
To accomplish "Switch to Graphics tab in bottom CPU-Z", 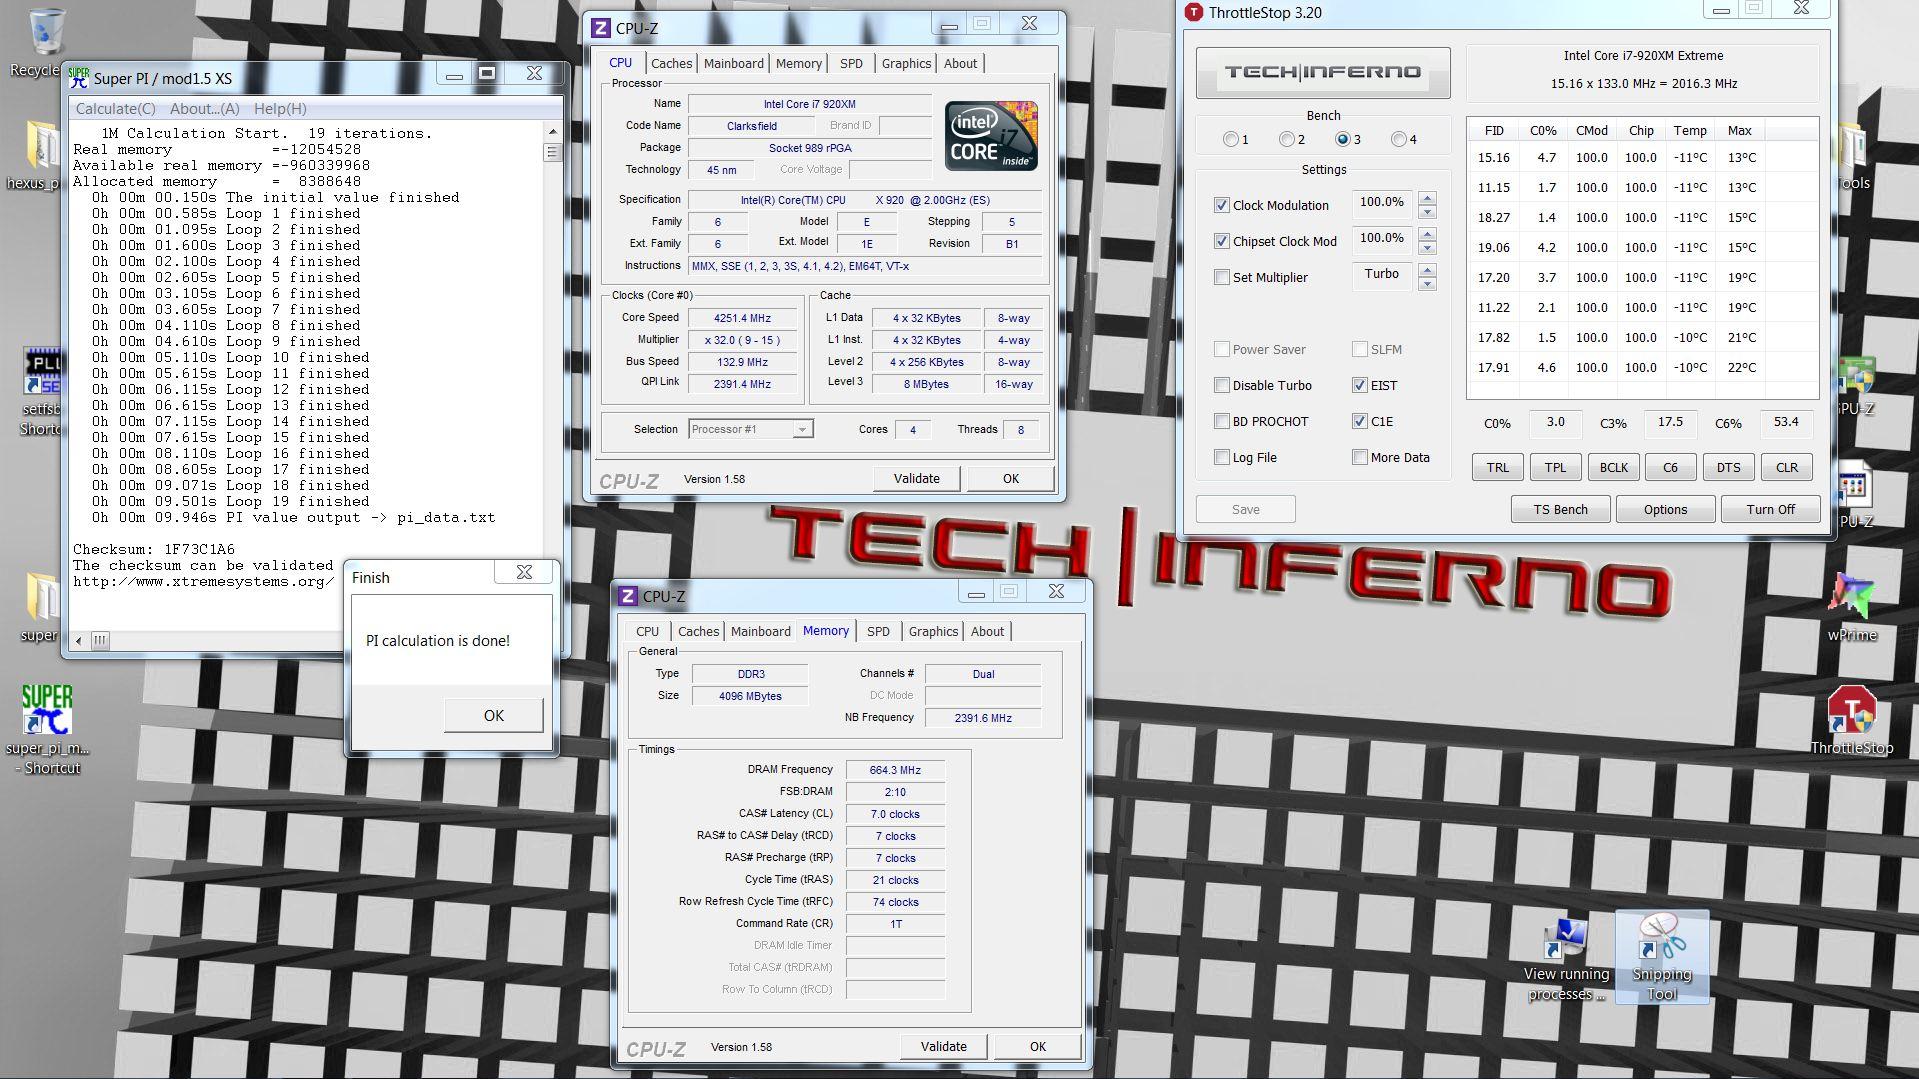I will [x=933, y=631].
